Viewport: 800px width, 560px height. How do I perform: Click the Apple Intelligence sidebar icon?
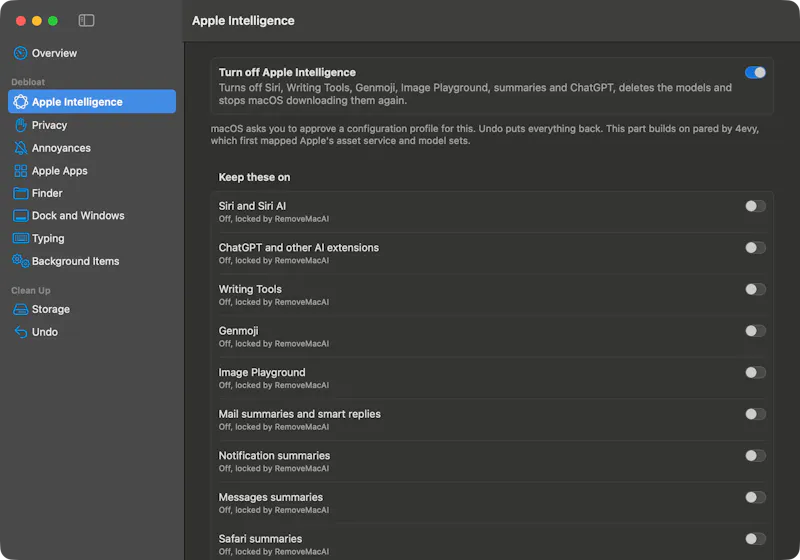click(20, 101)
